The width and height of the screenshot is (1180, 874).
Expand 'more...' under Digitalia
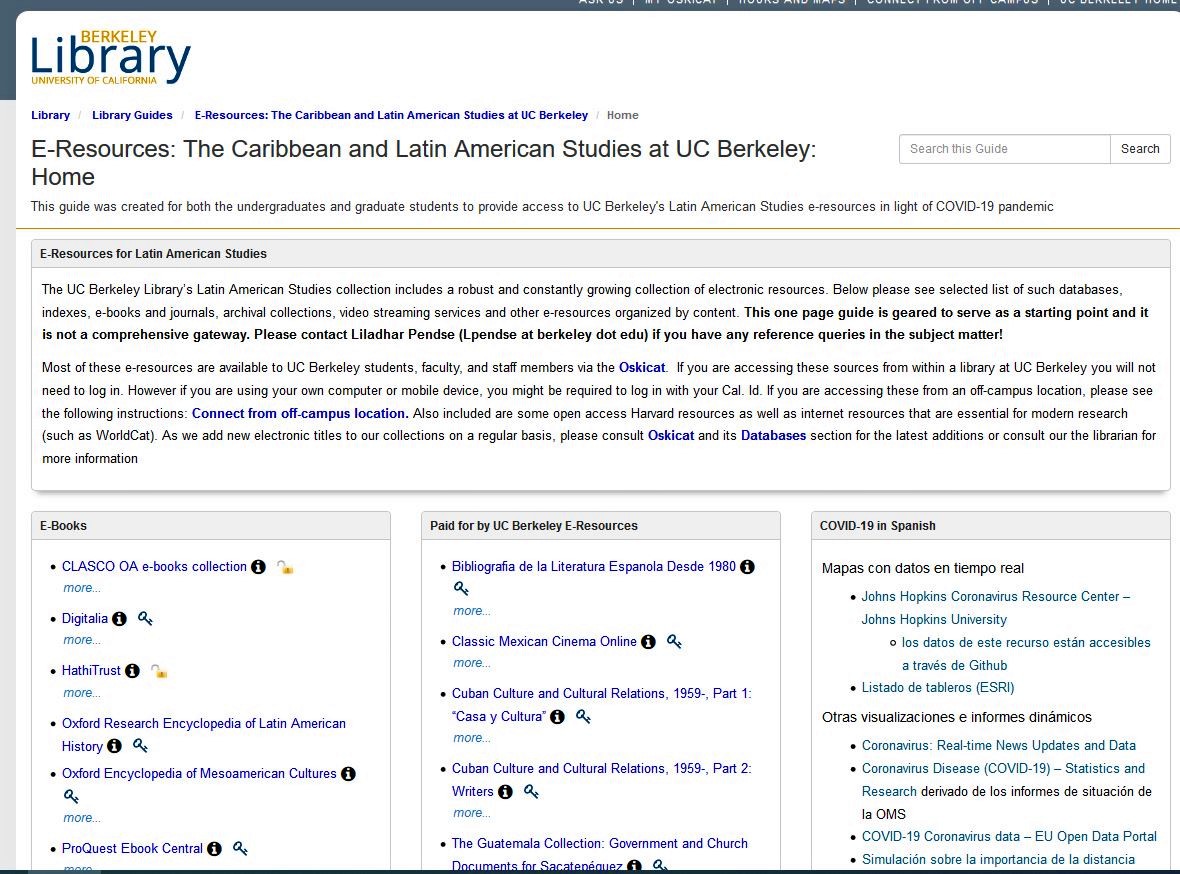(82, 640)
